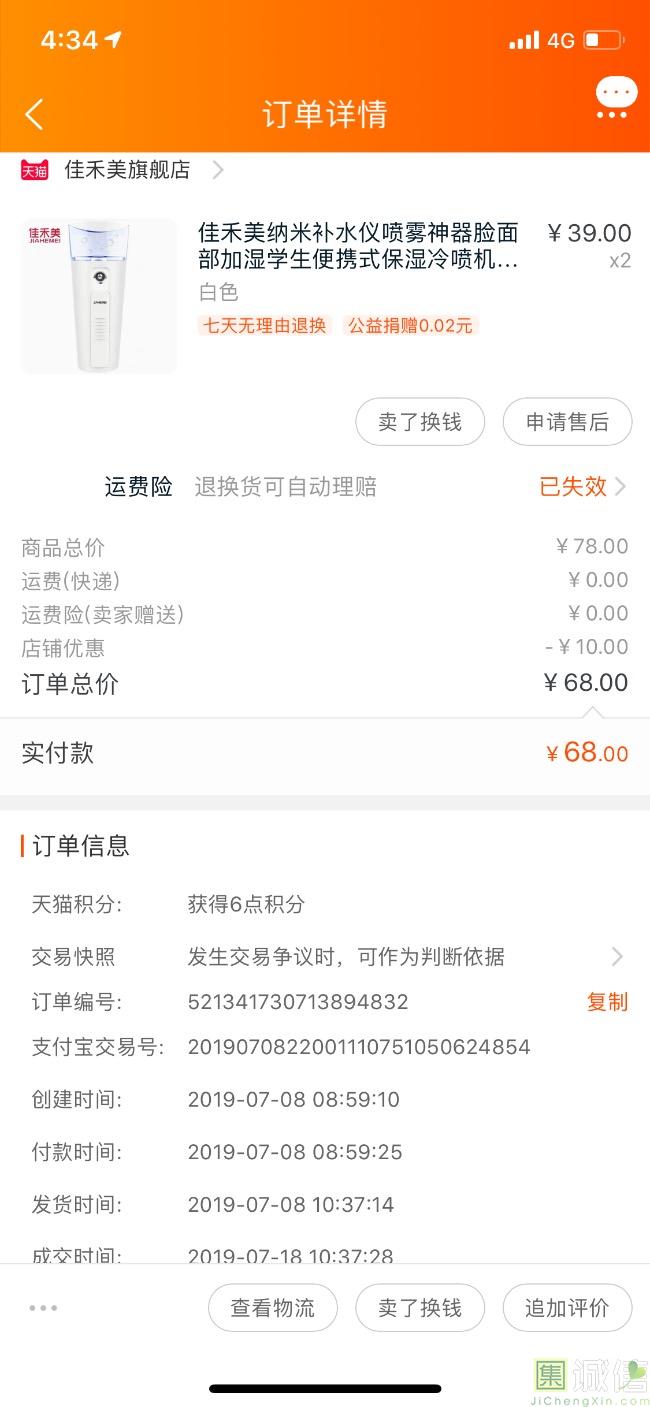The width and height of the screenshot is (650, 1407).
Task: Open the 佳禾美旗舰店 store chevron
Action: pos(218,170)
